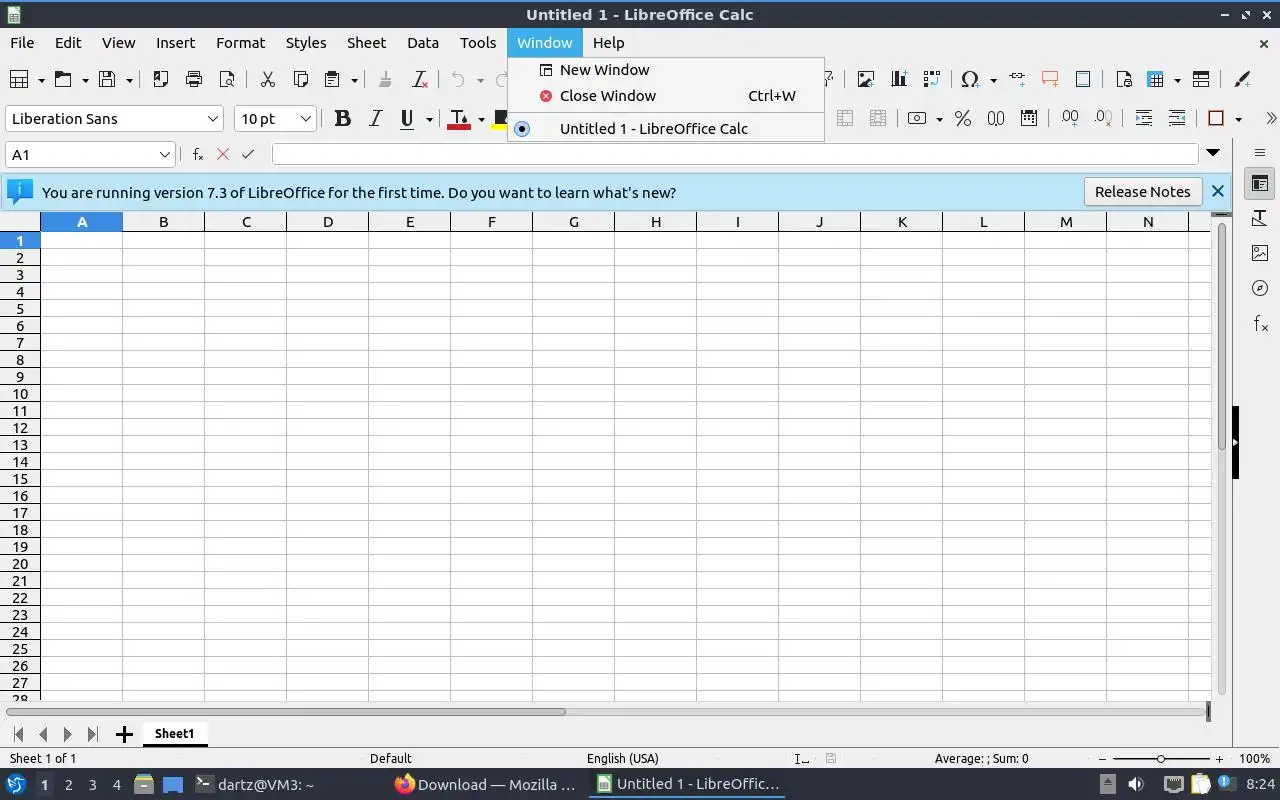The image size is (1280, 800).
Task: Add a new sheet with plus button
Action: [124, 734]
